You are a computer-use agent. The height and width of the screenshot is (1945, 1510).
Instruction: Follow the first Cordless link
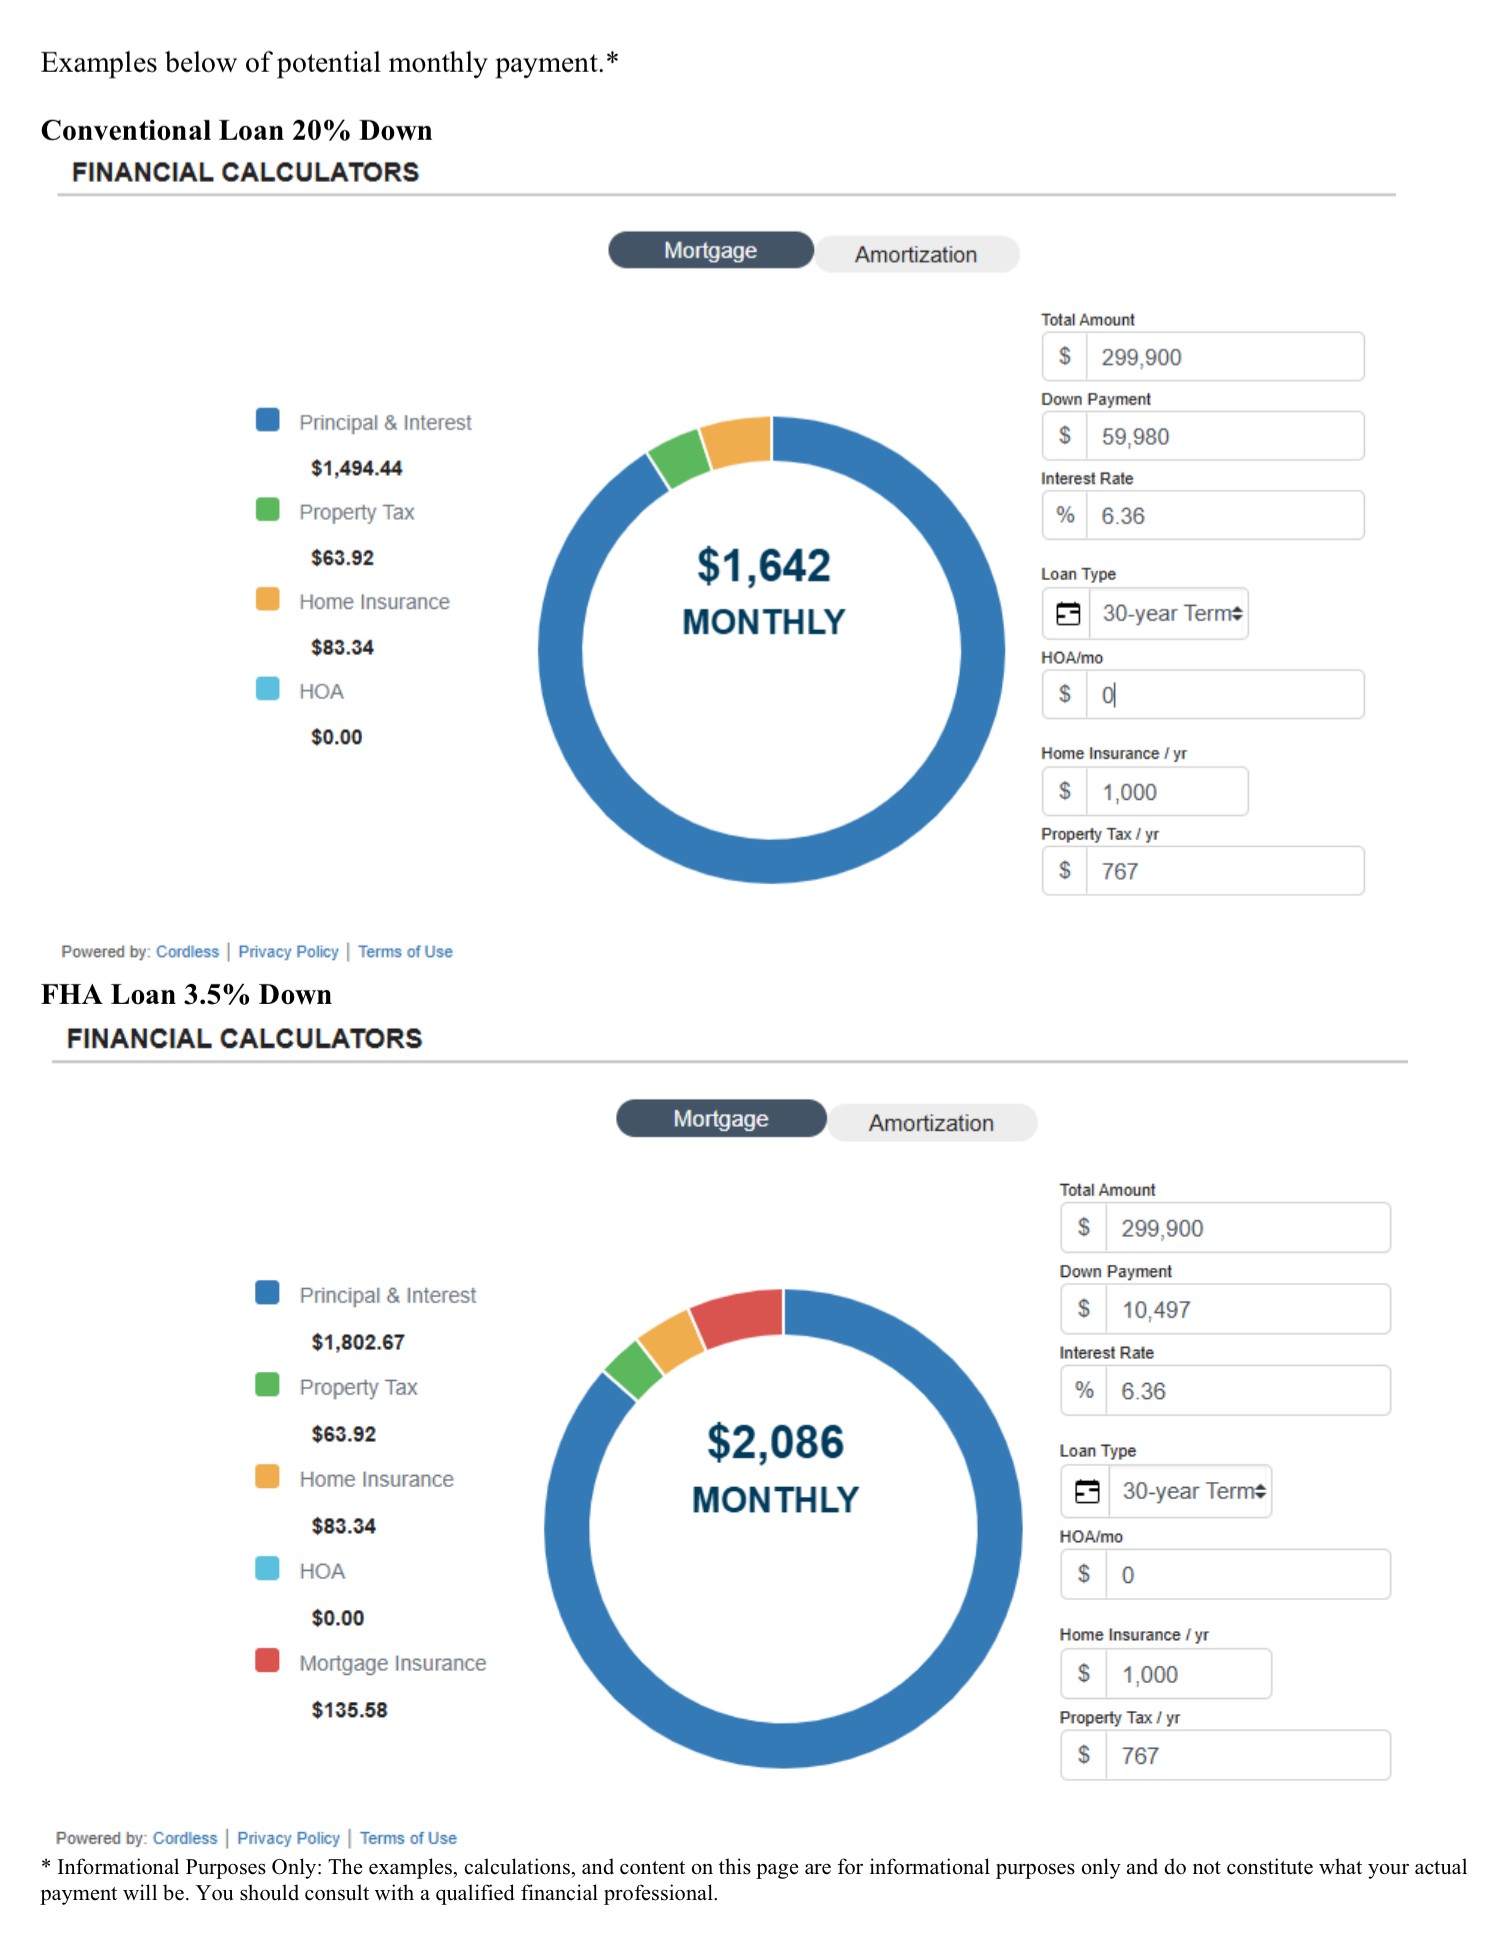[187, 951]
